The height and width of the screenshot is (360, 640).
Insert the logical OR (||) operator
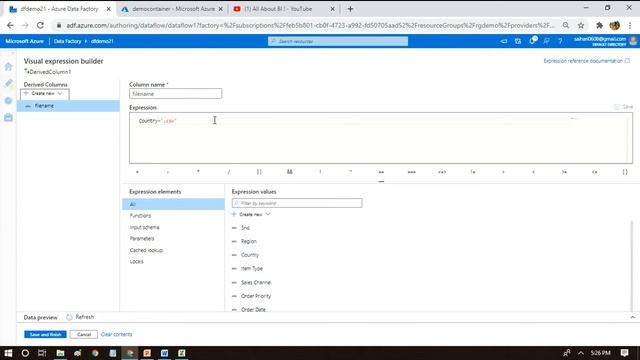point(259,172)
